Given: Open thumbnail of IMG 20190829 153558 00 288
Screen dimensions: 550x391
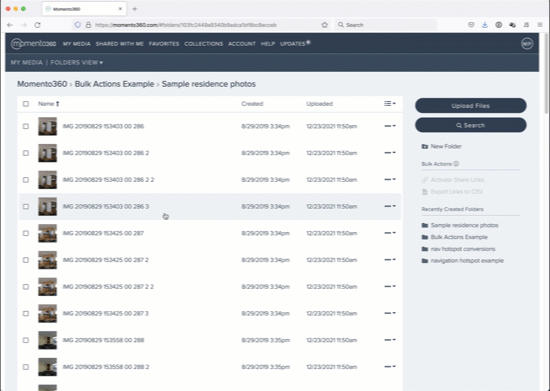Looking at the screenshot, I should 47,340.
